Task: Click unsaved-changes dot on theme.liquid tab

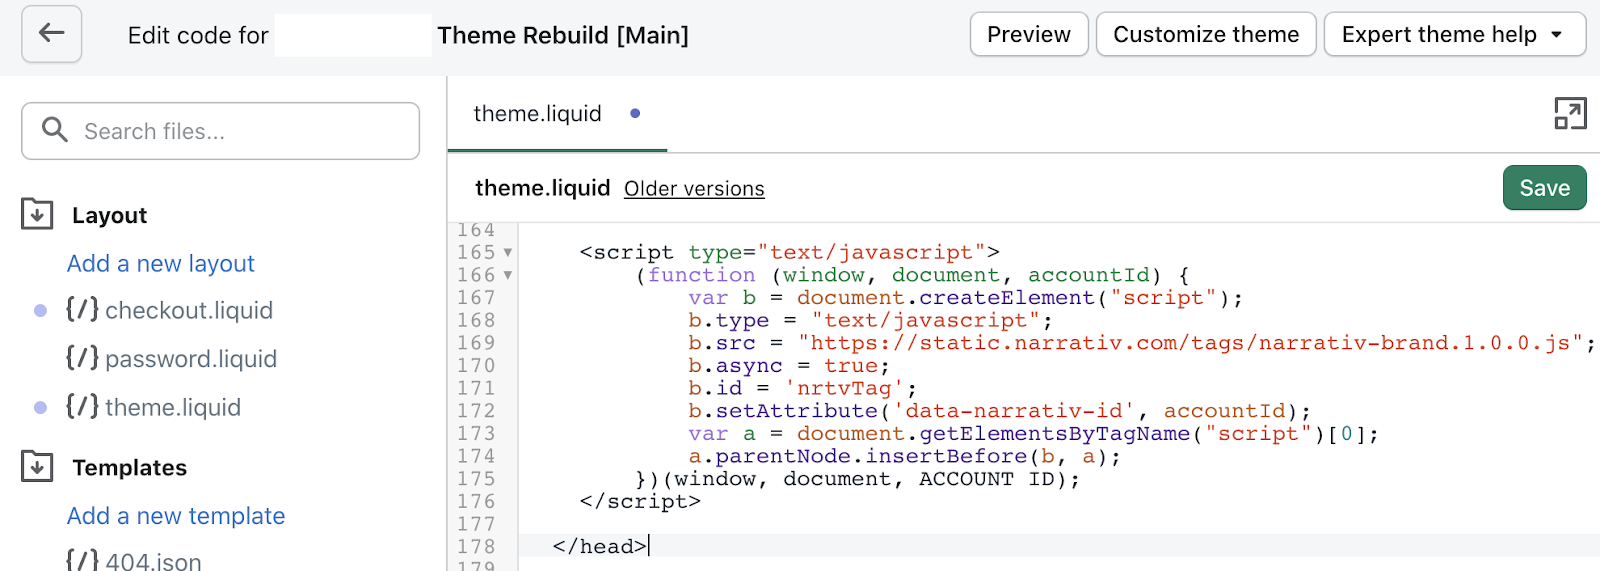Action: tap(635, 113)
